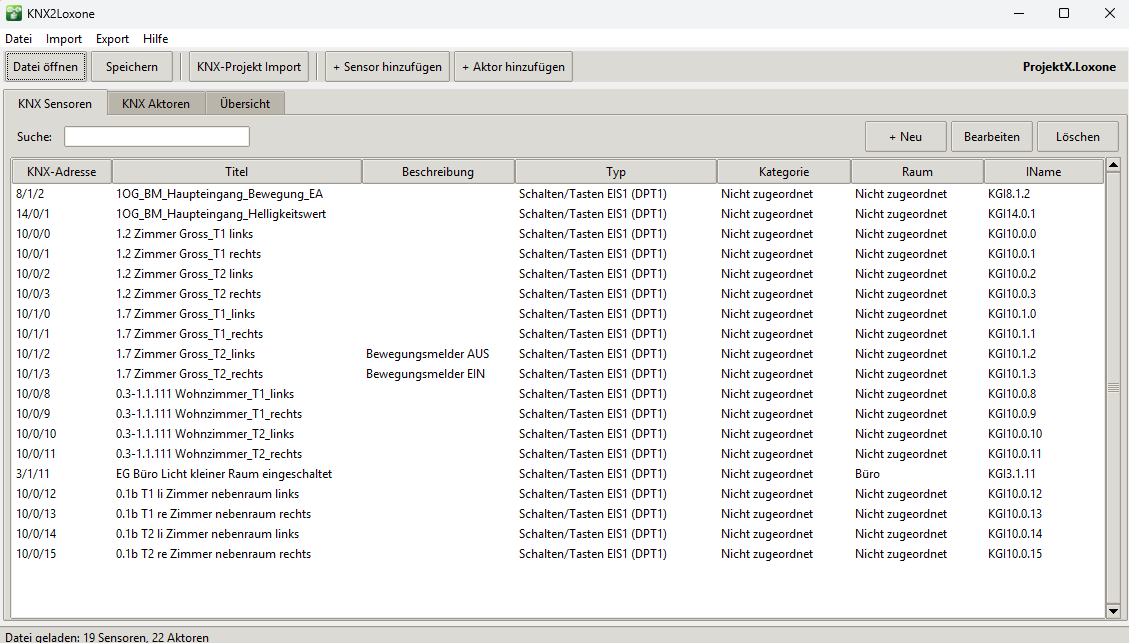The width and height of the screenshot is (1129, 643).
Task: Open the Hilfe menu
Action: (x=155, y=39)
